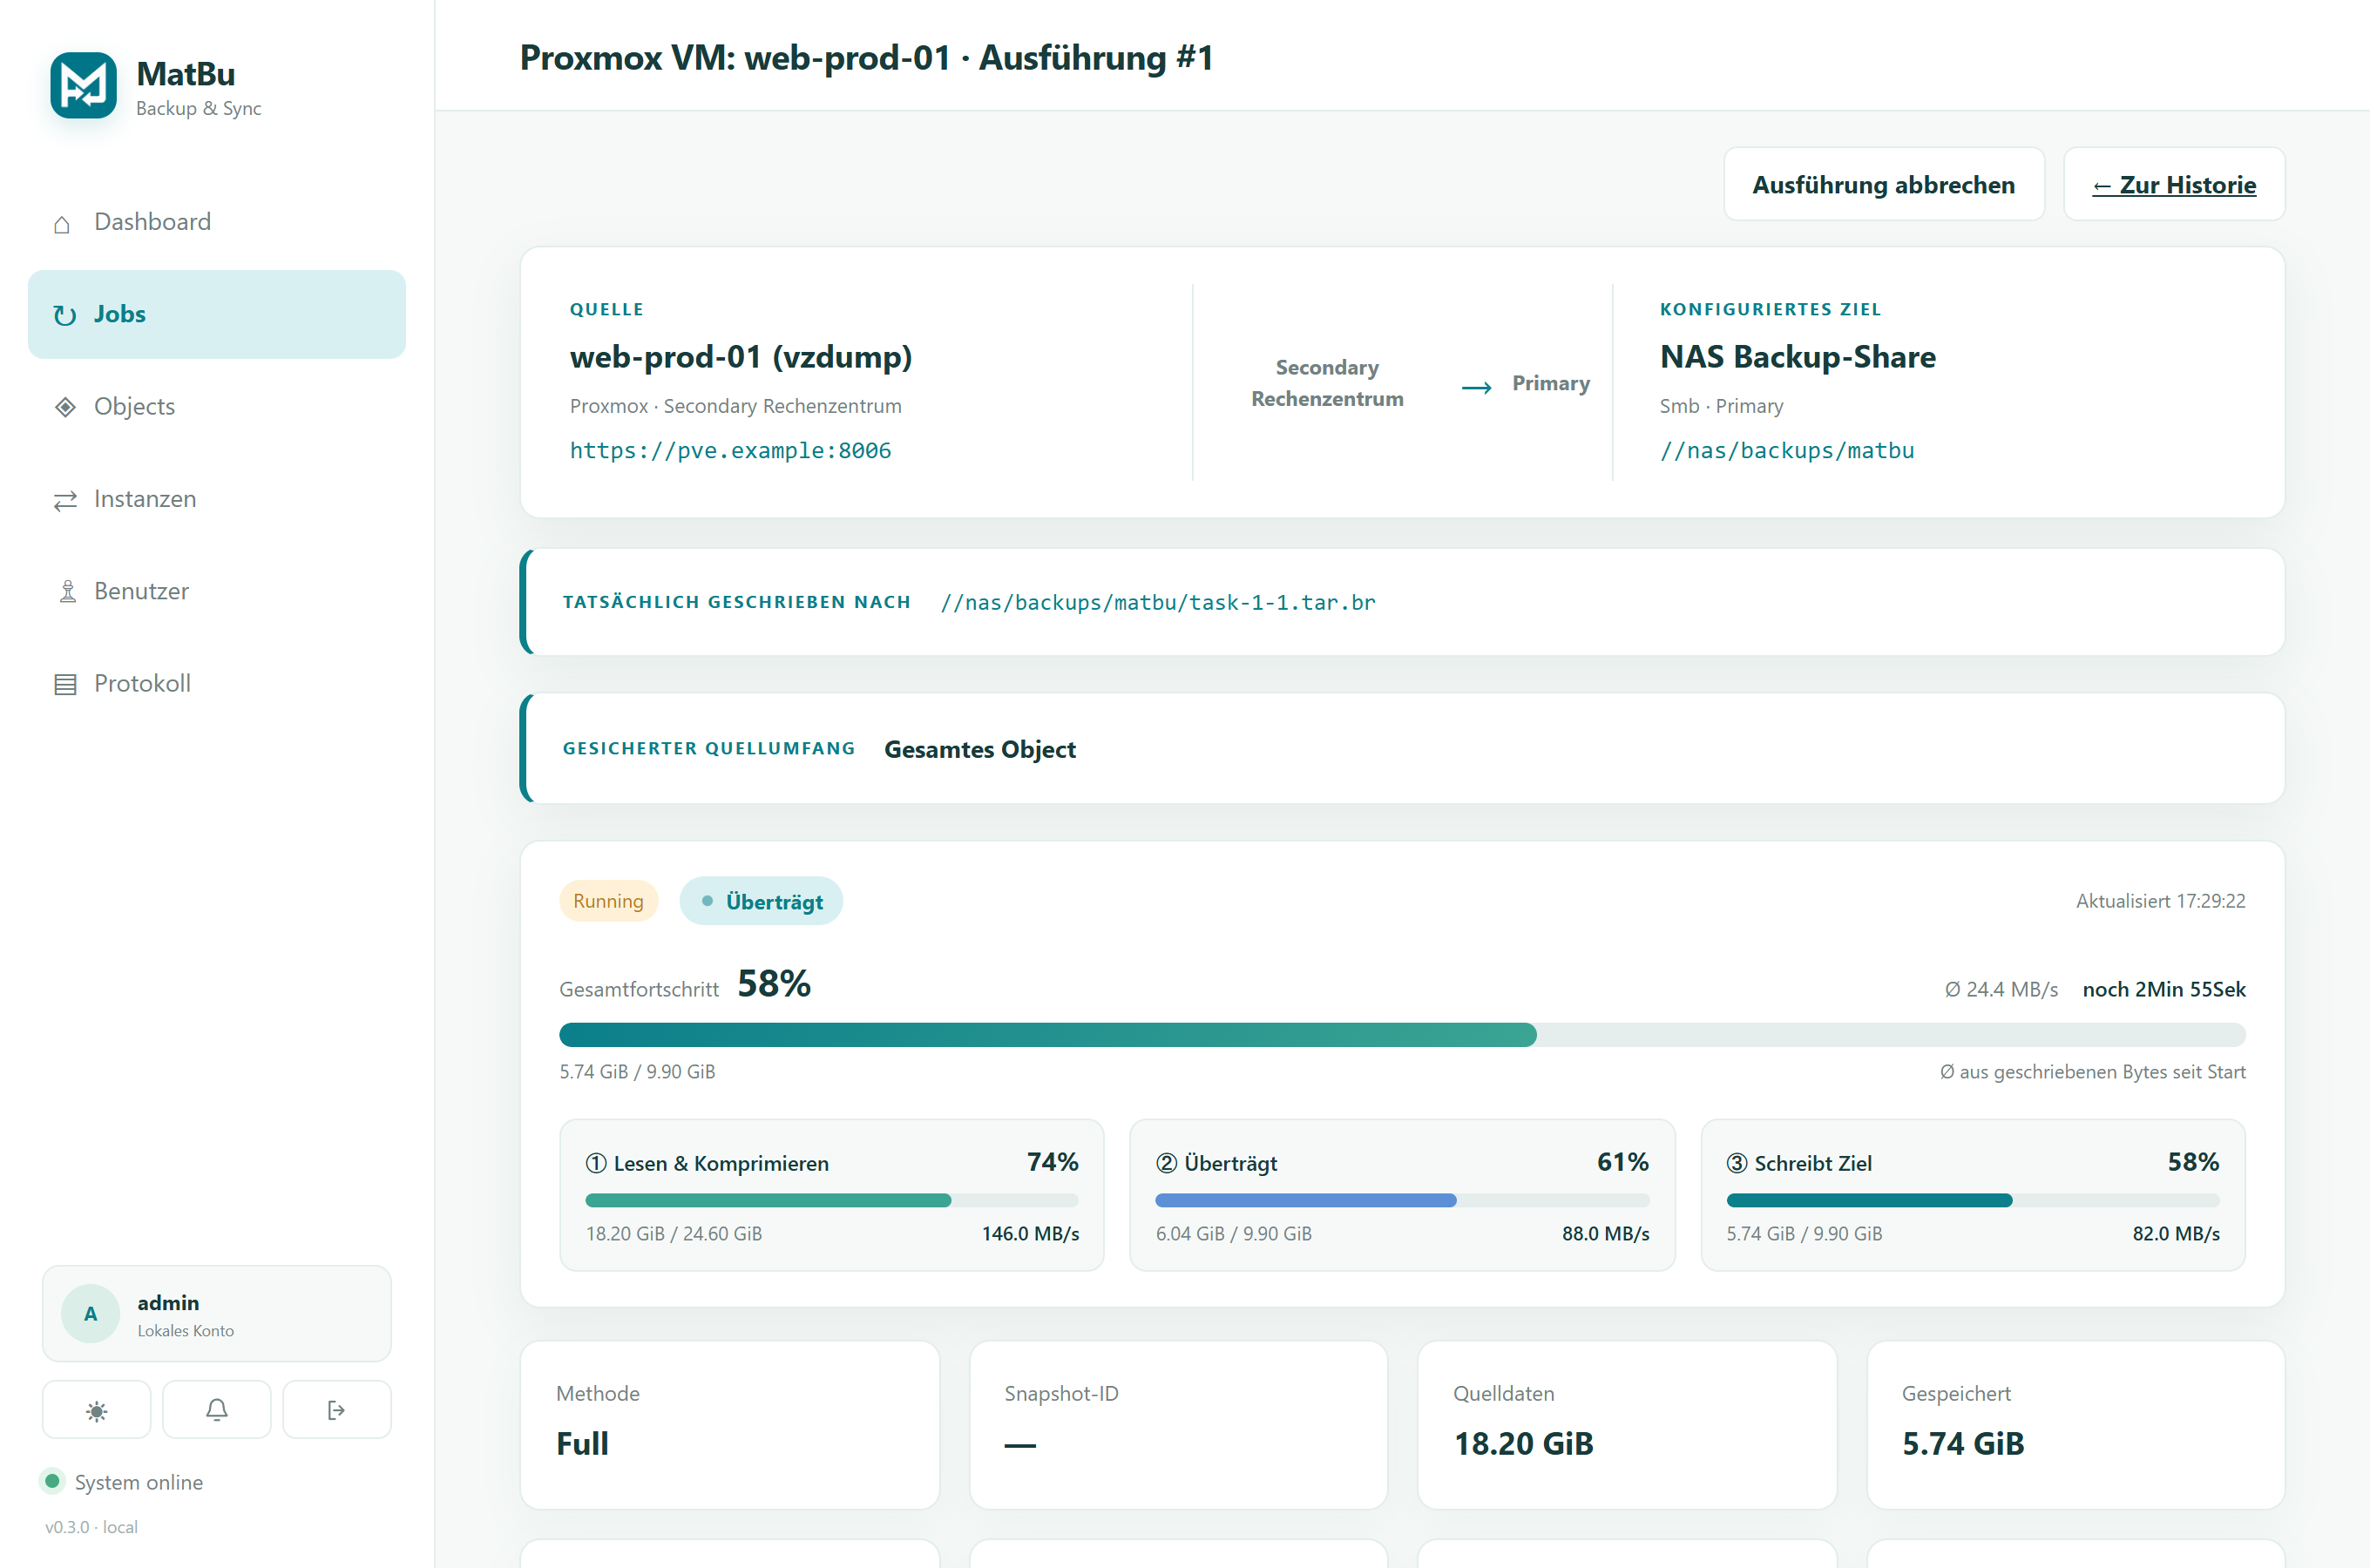This screenshot has width=2370, height=1568.
Task: Click the Überträgt status pill
Action: tap(761, 901)
